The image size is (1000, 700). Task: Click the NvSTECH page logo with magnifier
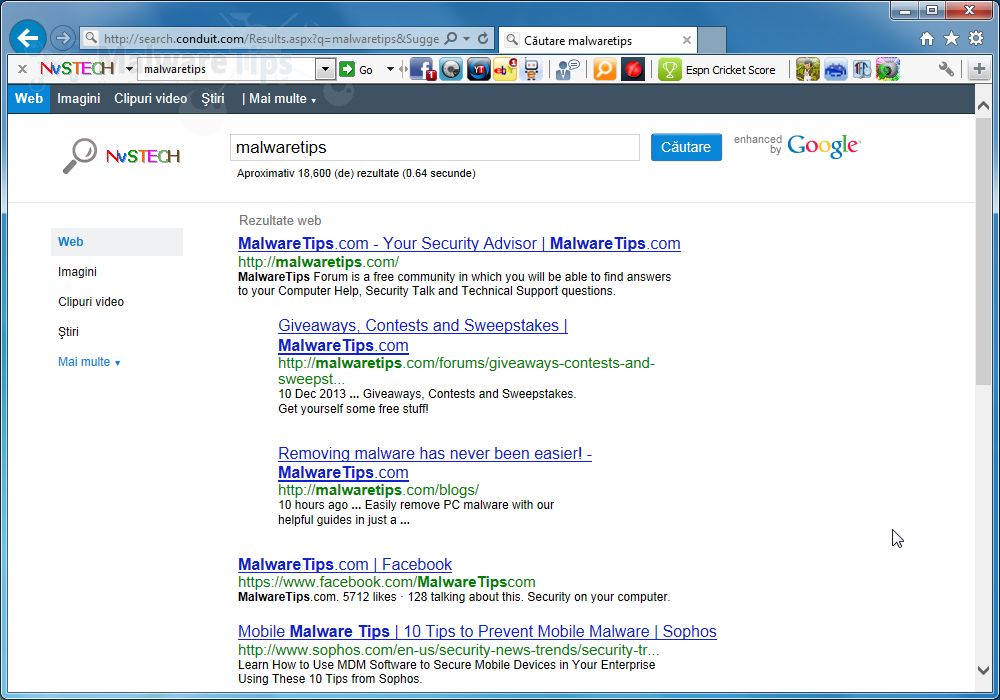click(122, 156)
